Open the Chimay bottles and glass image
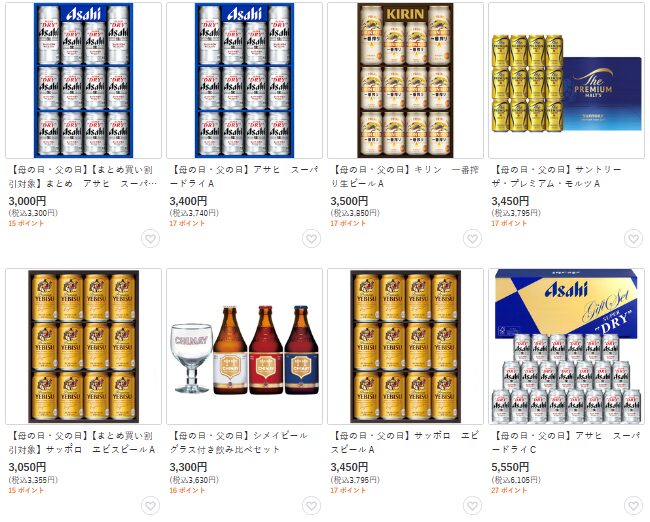The width and height of the screenshot is (650, 522). 245,347
